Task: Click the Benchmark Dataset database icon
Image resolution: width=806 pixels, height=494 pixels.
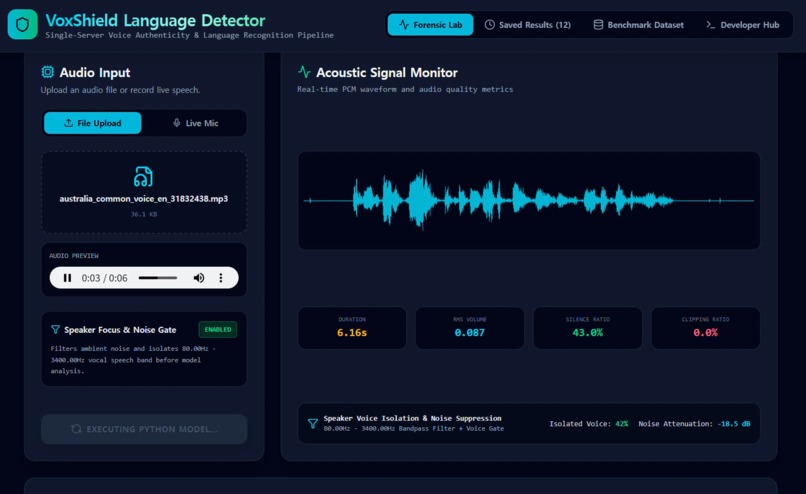Action: tap(598, 25)
